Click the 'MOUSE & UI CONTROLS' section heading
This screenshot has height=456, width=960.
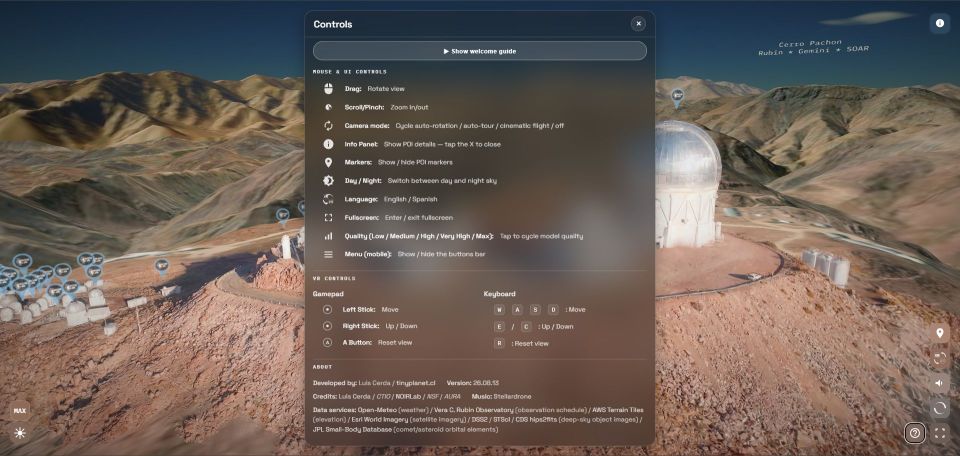(x=350, y=72)
